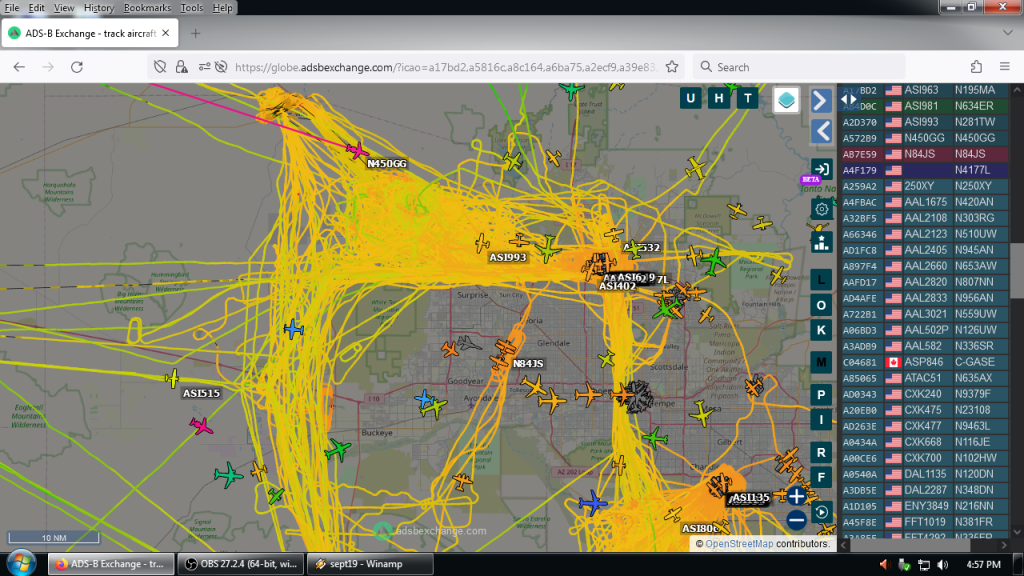Select row N4177L in aircraft list
1024x576 pixels.
[924, 170]
